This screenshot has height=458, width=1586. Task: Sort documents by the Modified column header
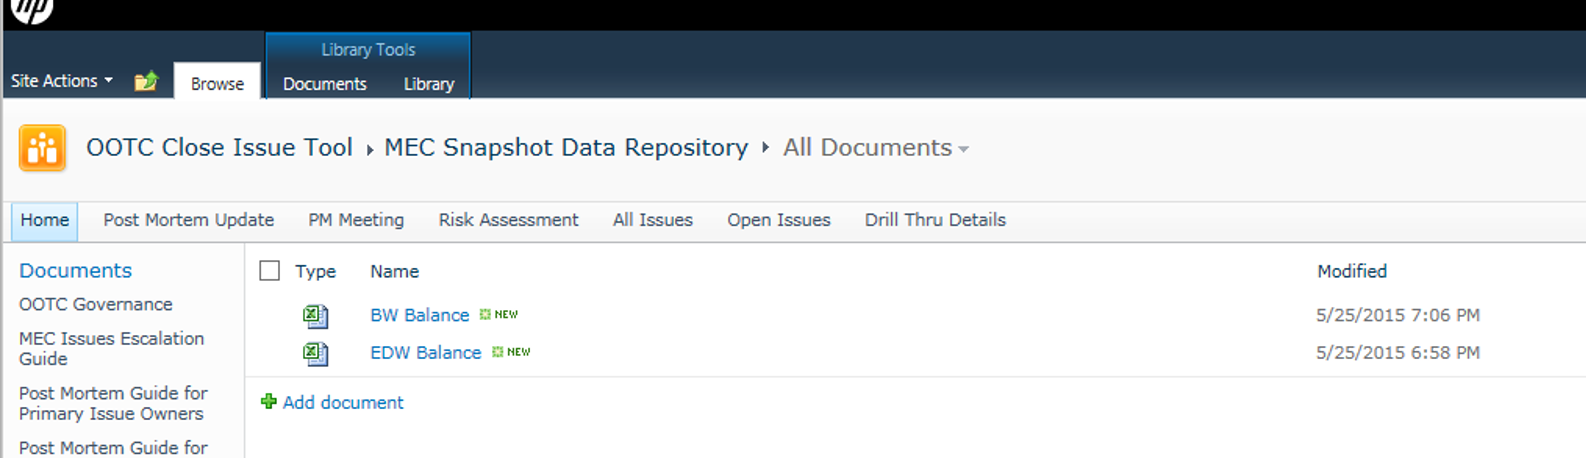pos(1351,271)
